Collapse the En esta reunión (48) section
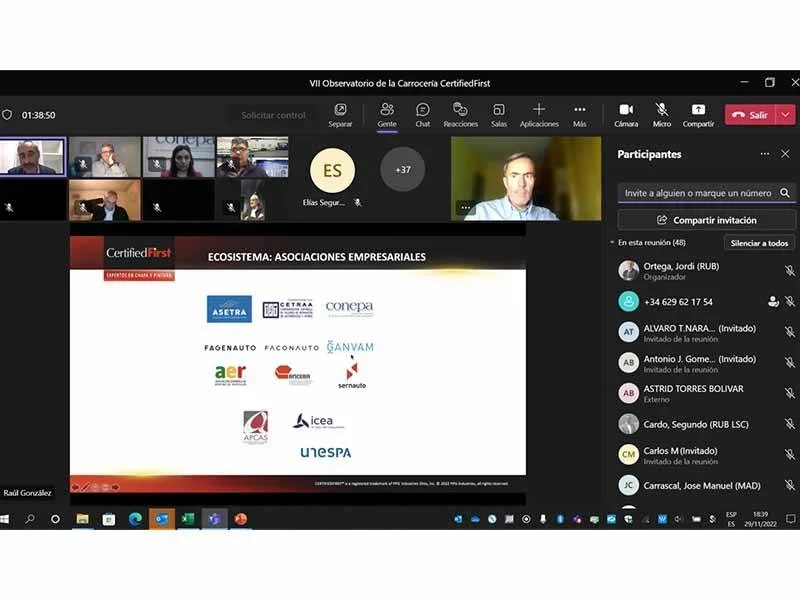 click(x=612, y=242)
